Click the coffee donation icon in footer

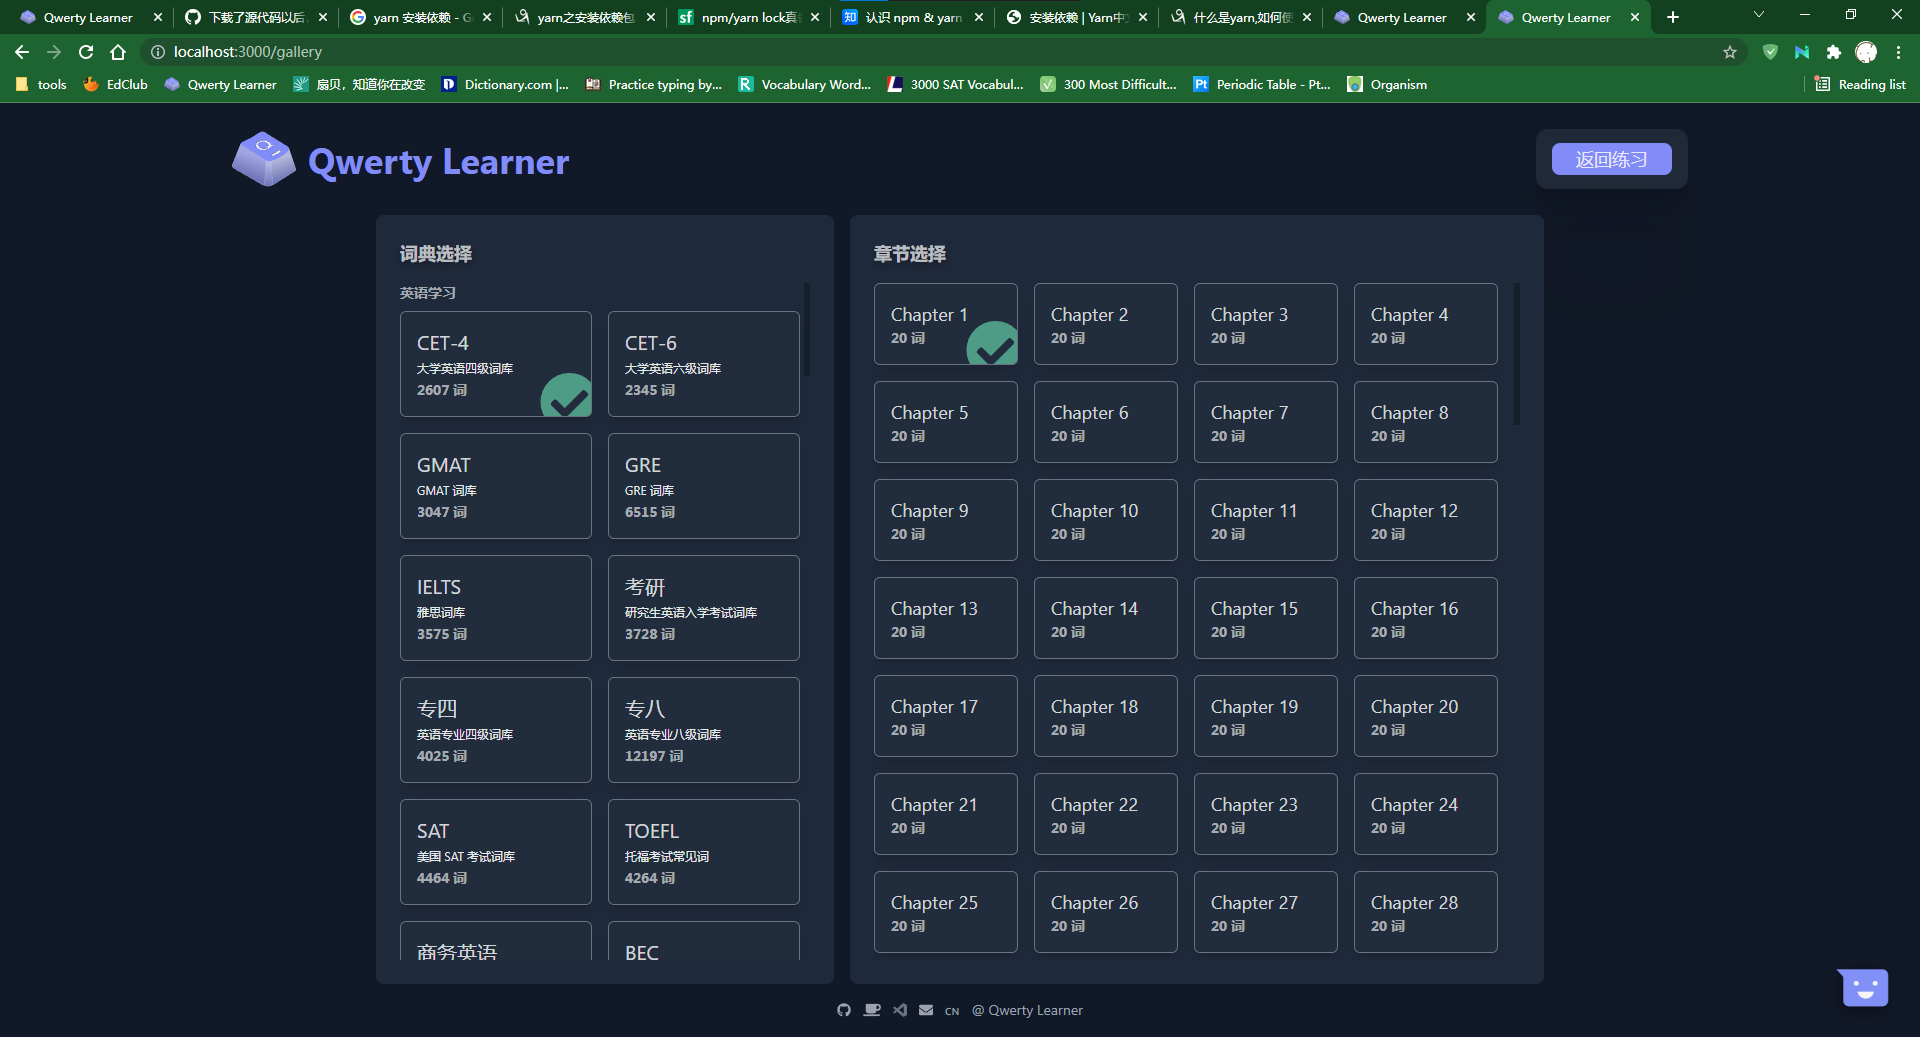click(871, 1010)
